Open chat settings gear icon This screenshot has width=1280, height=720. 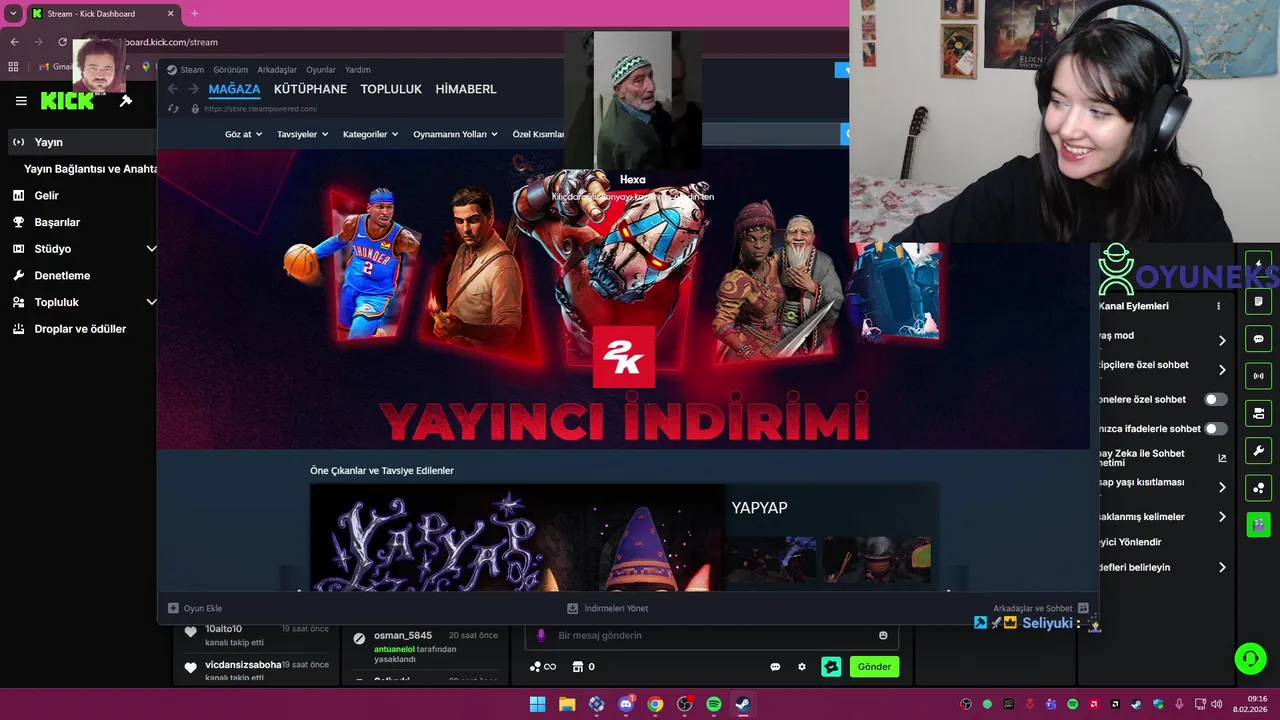(801, 667)
